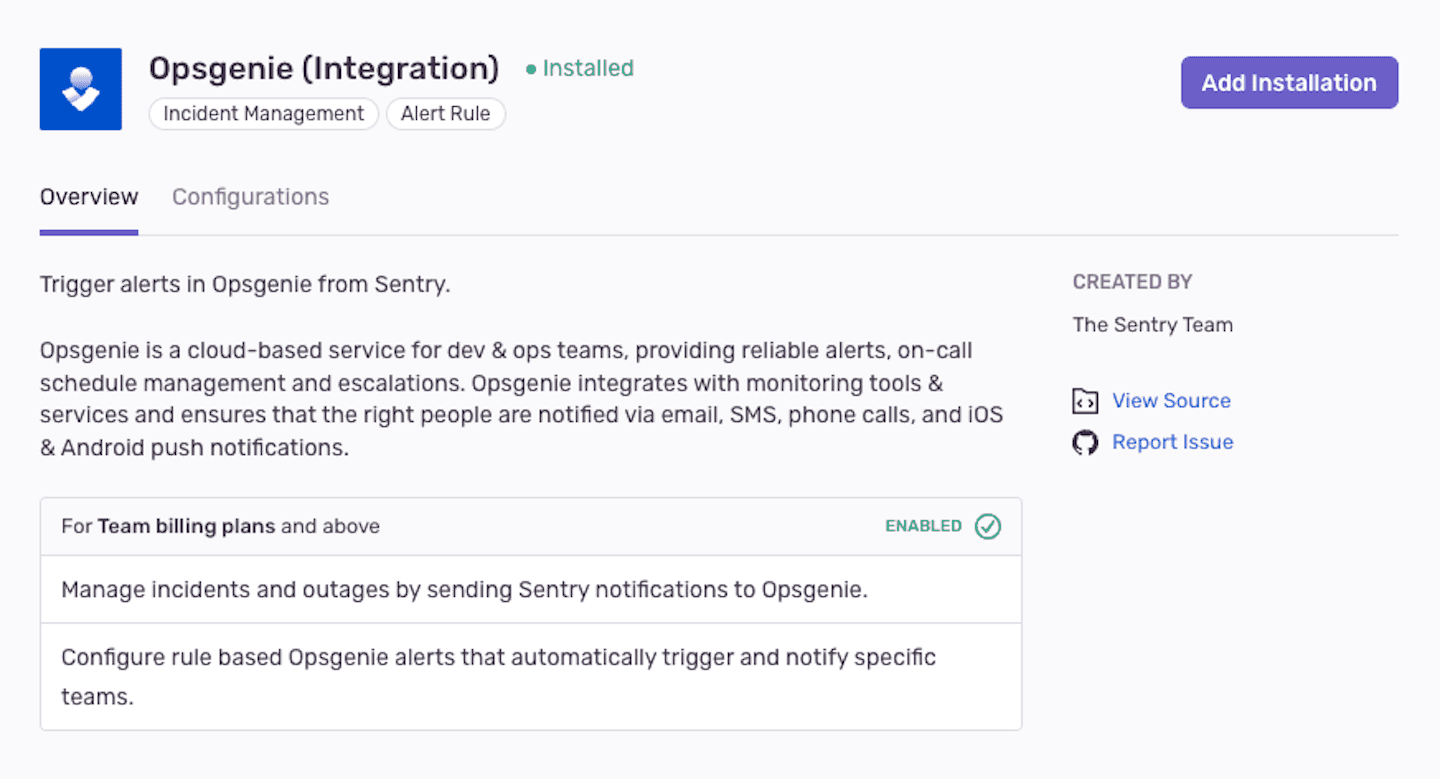Click the Team billing plans text
The image size is (1440, 779).
186,526
